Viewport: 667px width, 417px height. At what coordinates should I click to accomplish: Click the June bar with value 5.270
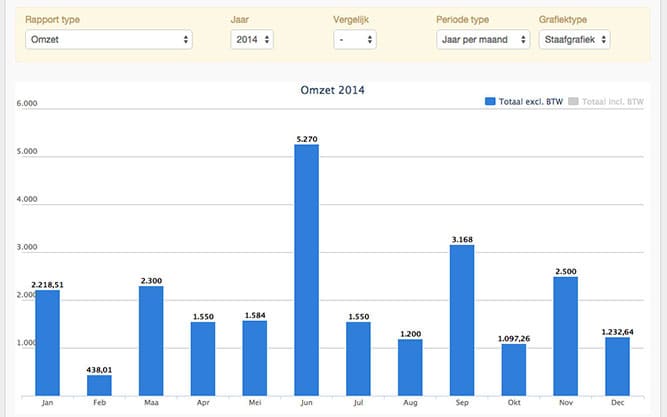(306, 269)
